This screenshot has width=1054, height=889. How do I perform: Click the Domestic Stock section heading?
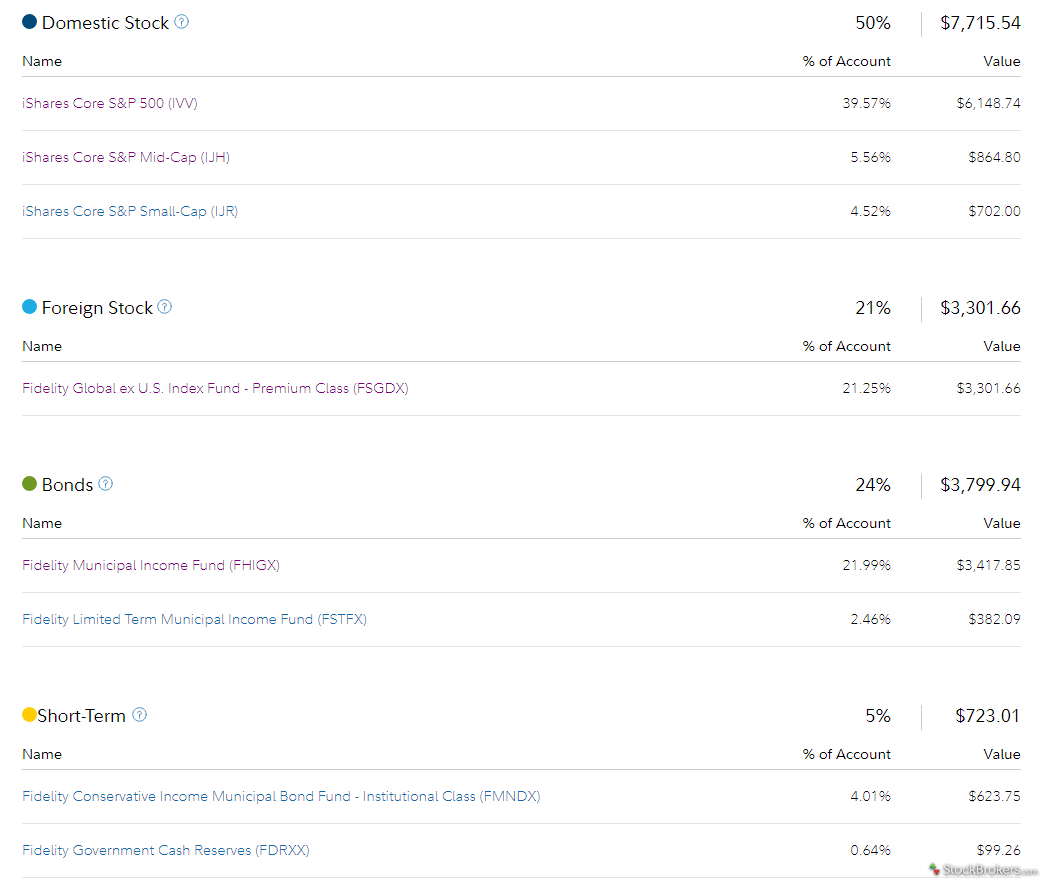click(105, 23)
